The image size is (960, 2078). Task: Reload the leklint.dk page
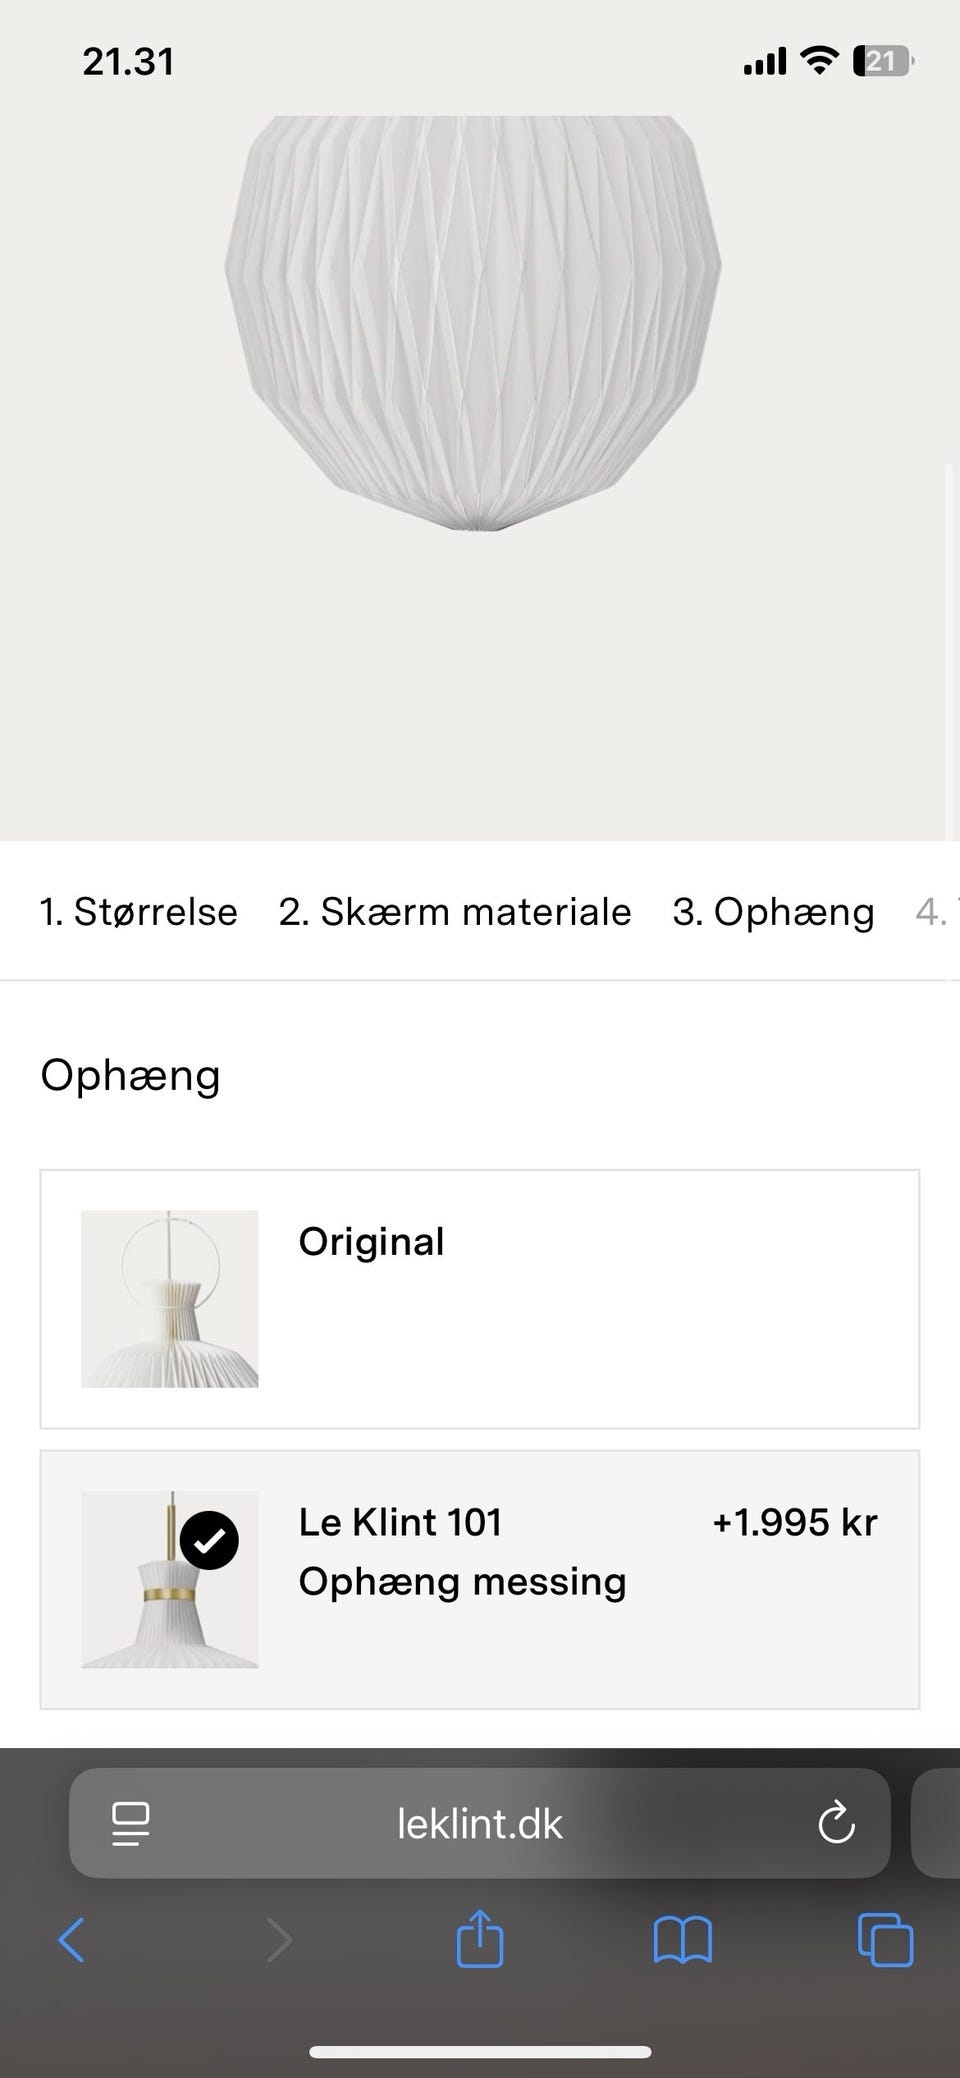[x=836, y=1823]
